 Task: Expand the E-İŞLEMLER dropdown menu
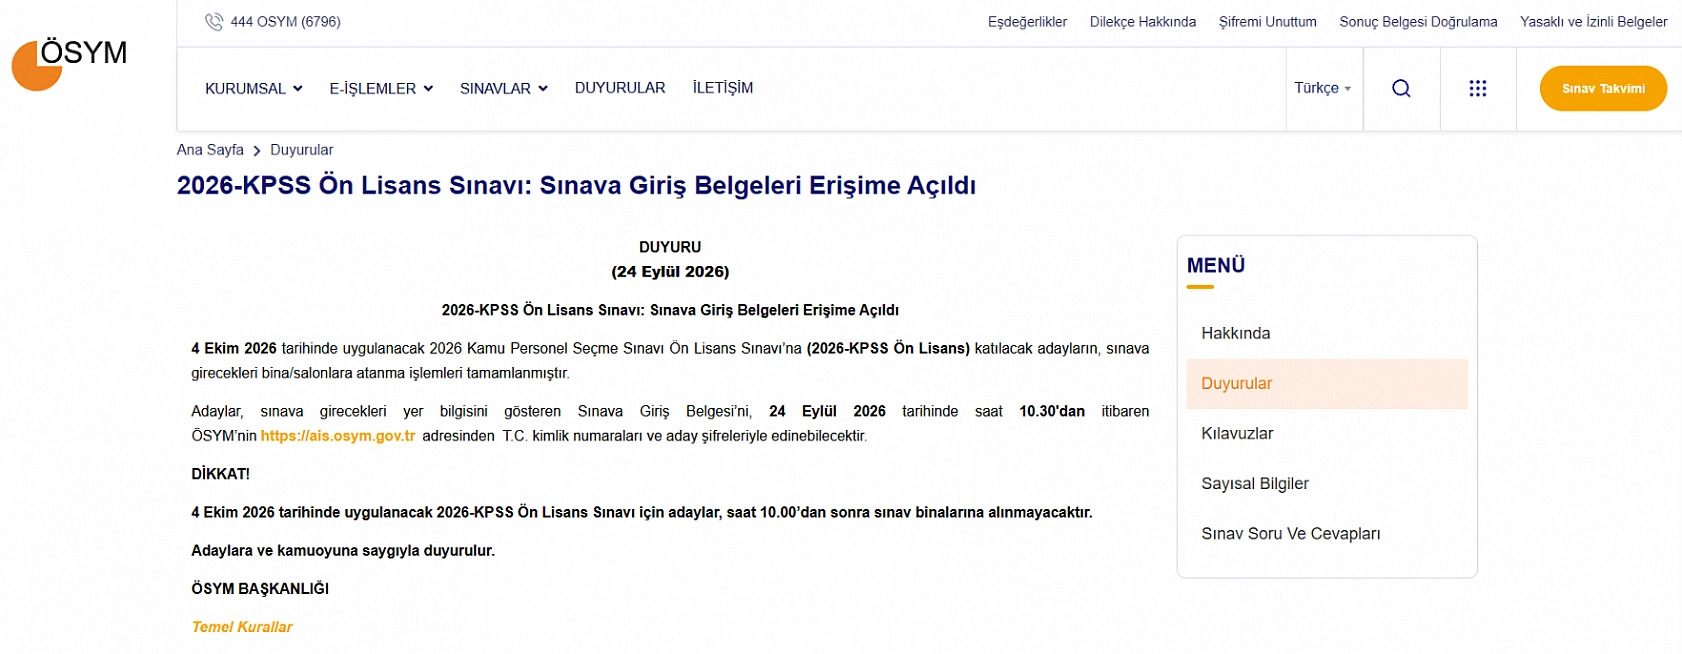[x=381, y=88]
